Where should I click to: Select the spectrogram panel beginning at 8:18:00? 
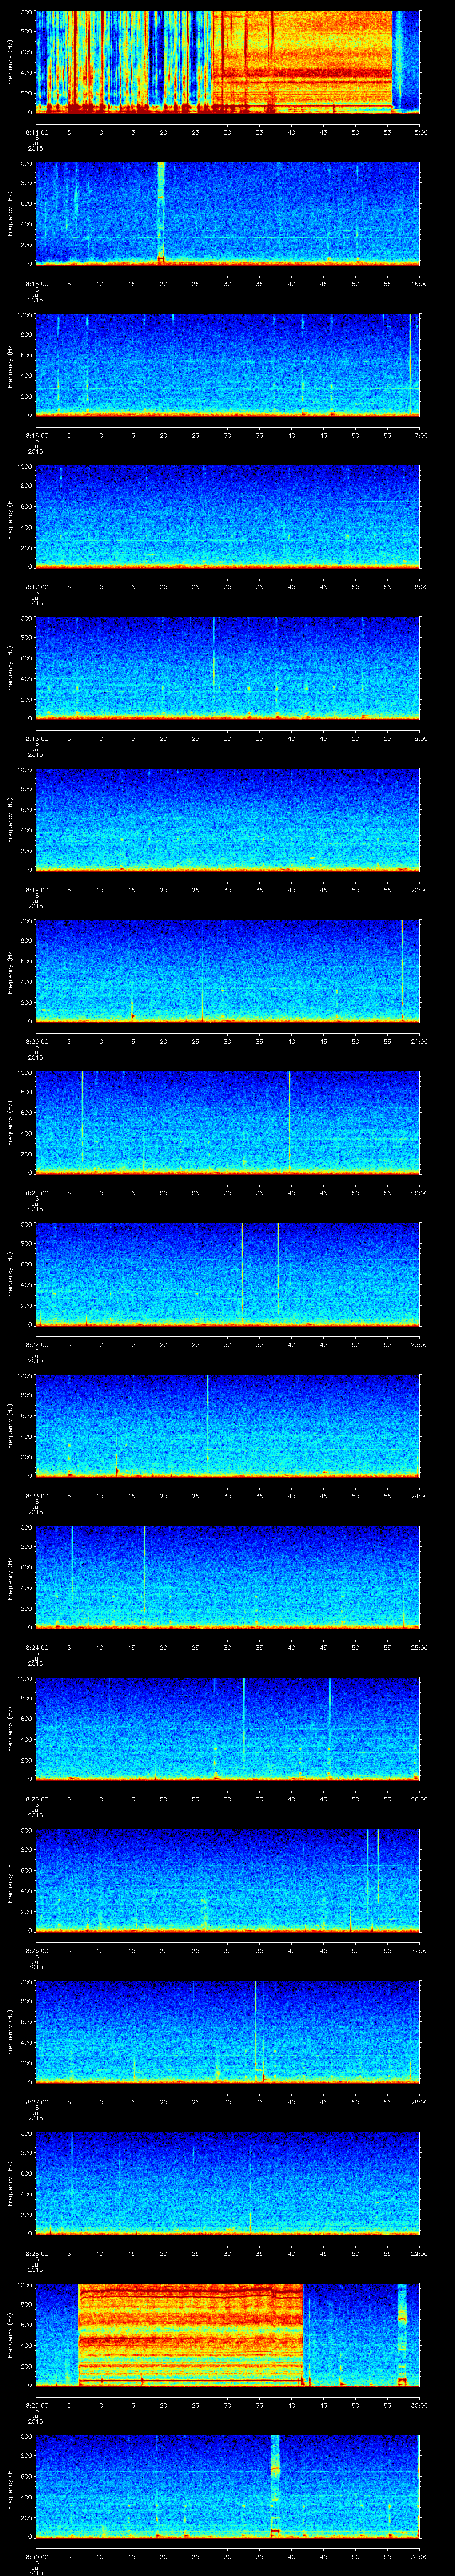click(x=227, y=668)
